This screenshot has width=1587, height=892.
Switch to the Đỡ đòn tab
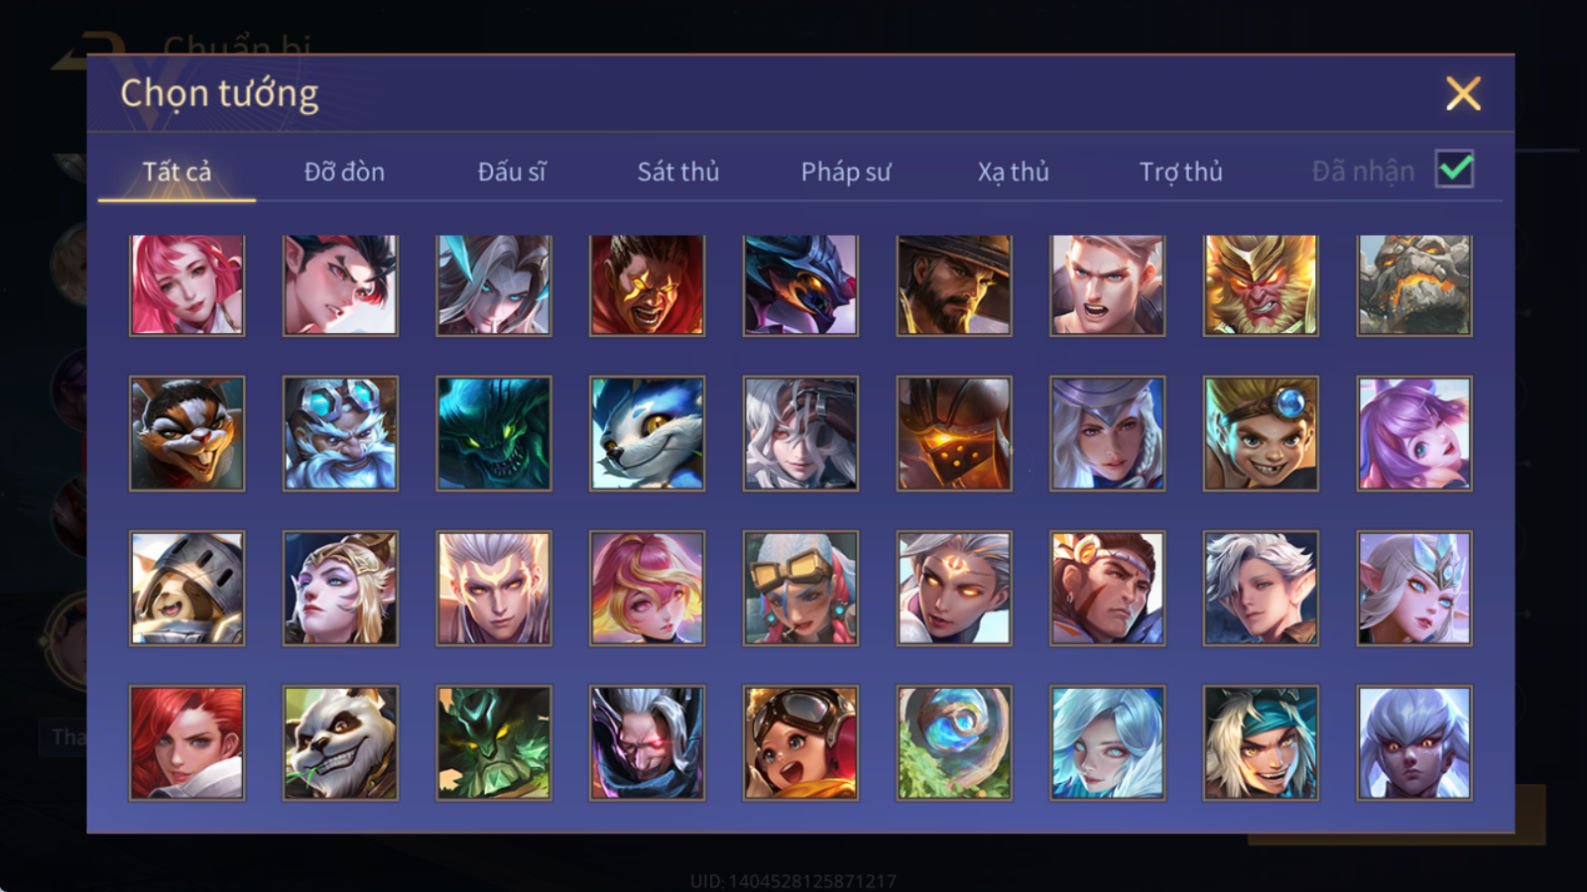[x=344, y=172]
